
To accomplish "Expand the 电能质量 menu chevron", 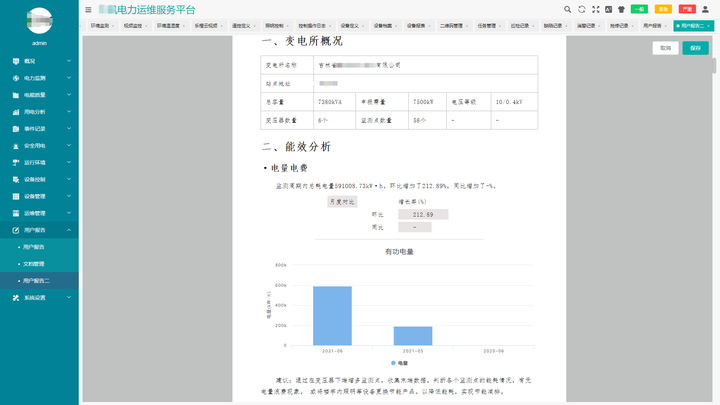I will point(69,95).
